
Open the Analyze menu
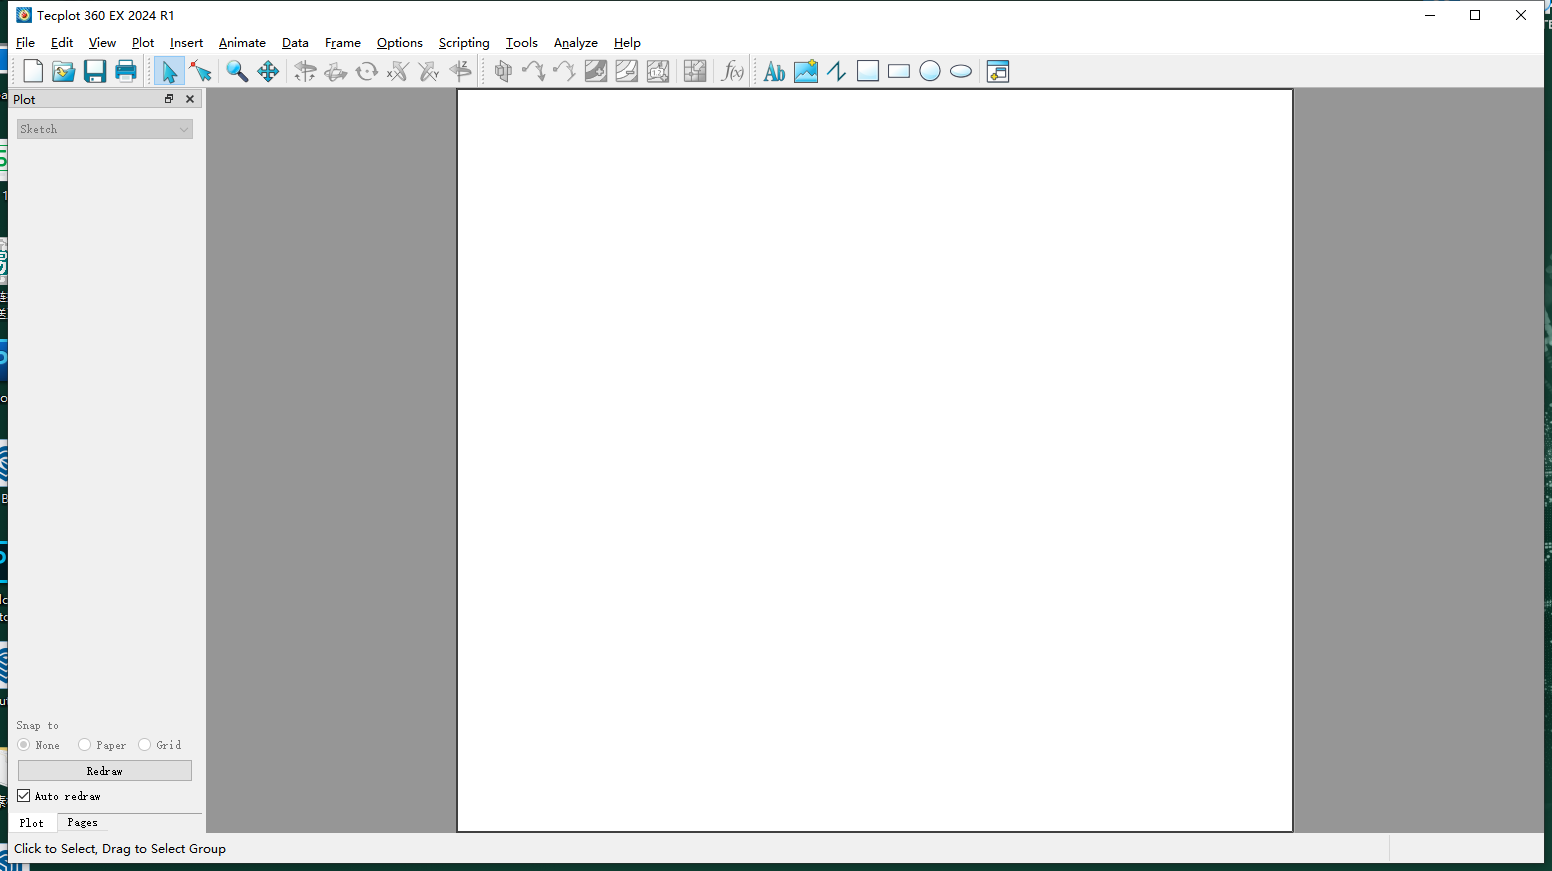(576, 43)
